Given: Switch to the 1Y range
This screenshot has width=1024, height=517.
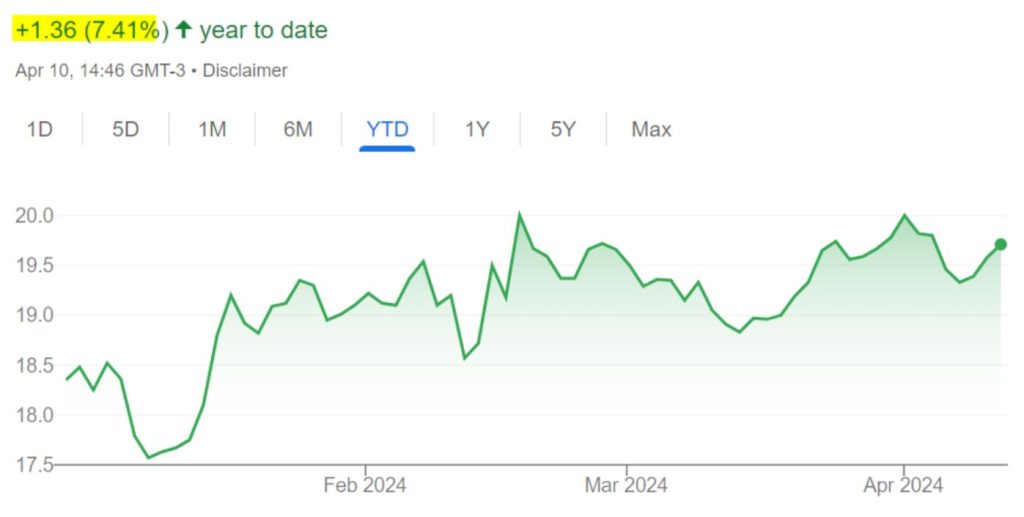Looking at the screenshot, I should [477, 129].
